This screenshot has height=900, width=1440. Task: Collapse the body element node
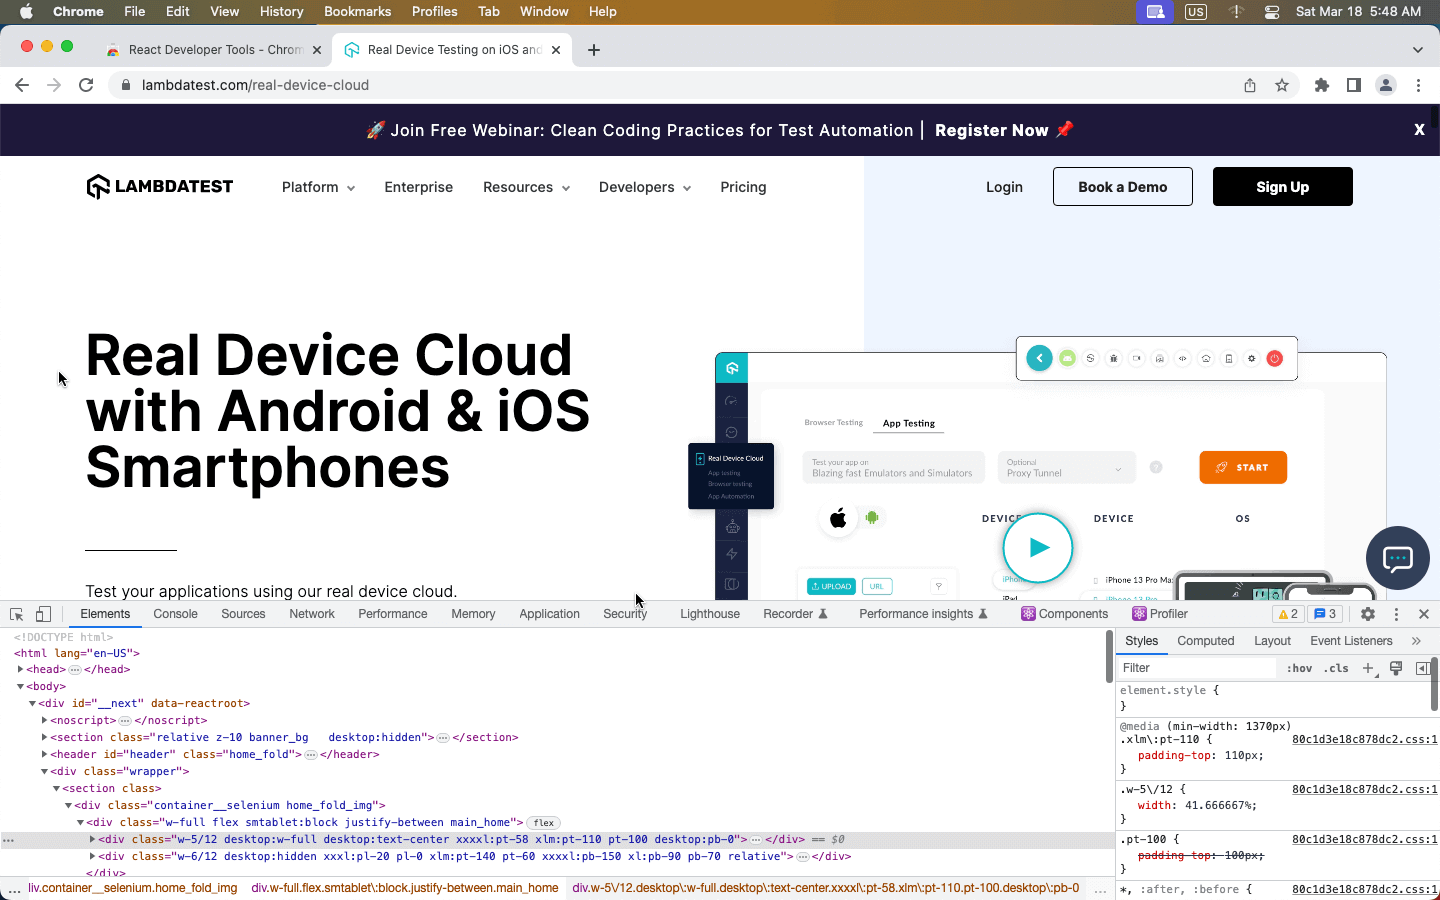click(20, 687)
